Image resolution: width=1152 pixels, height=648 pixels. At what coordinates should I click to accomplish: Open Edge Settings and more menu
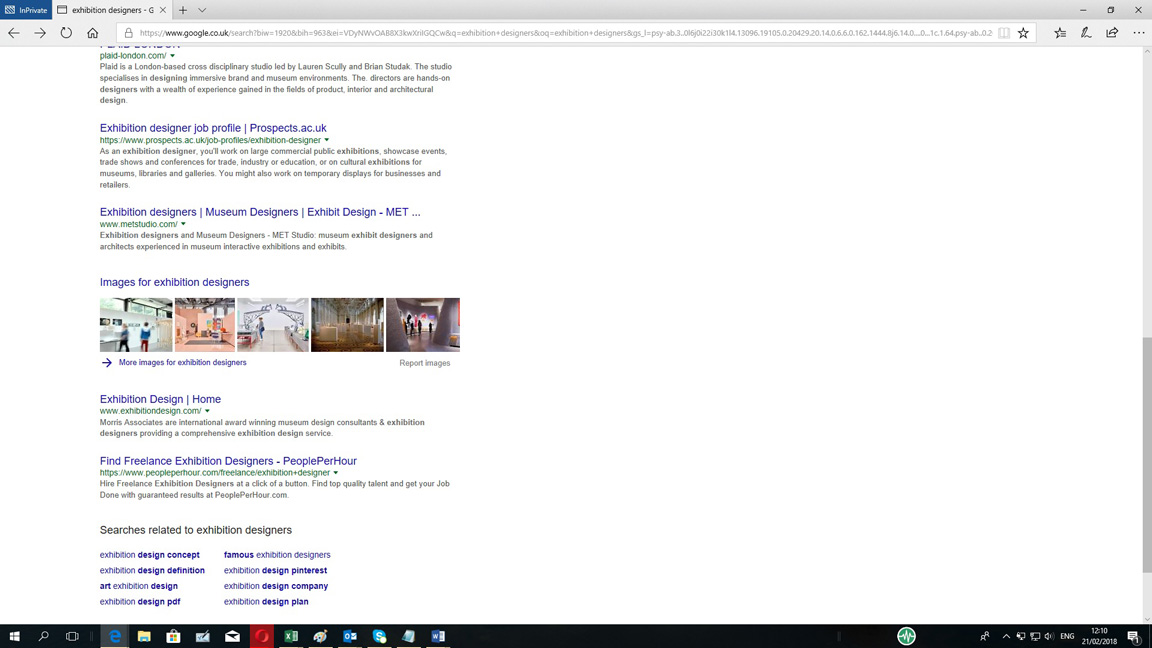1138,33
